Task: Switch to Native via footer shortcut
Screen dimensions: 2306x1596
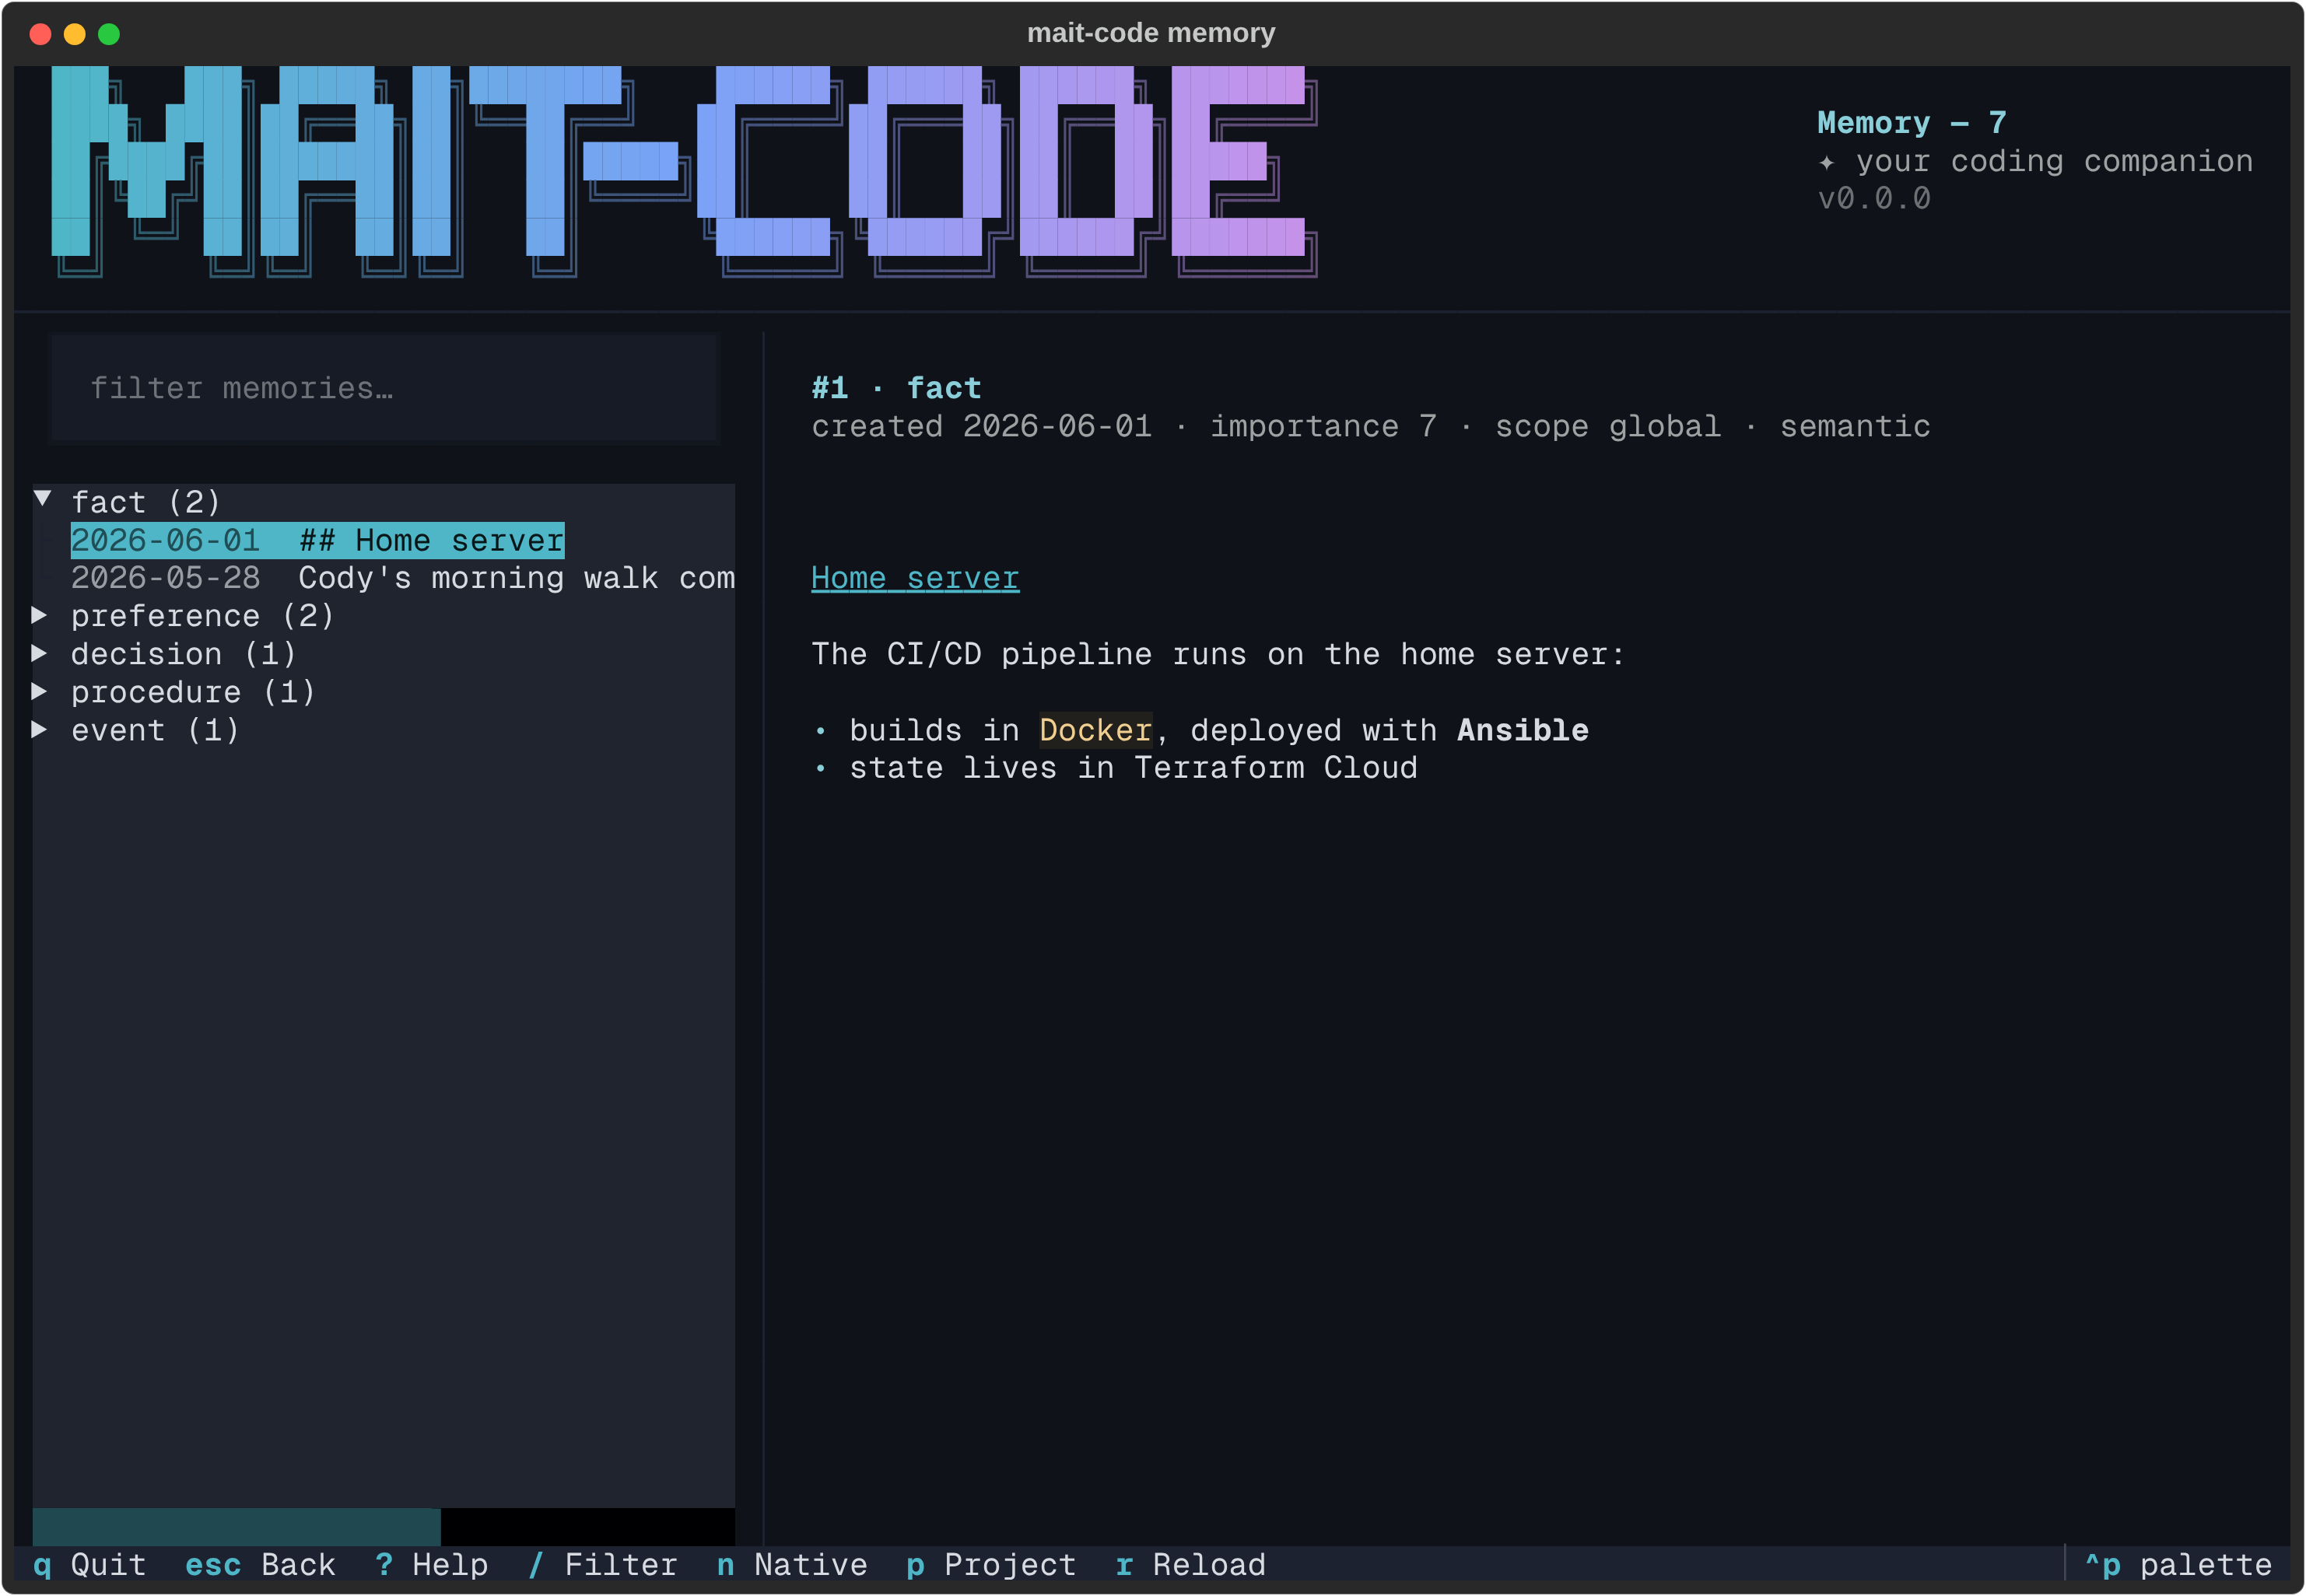Action: 792,1565
